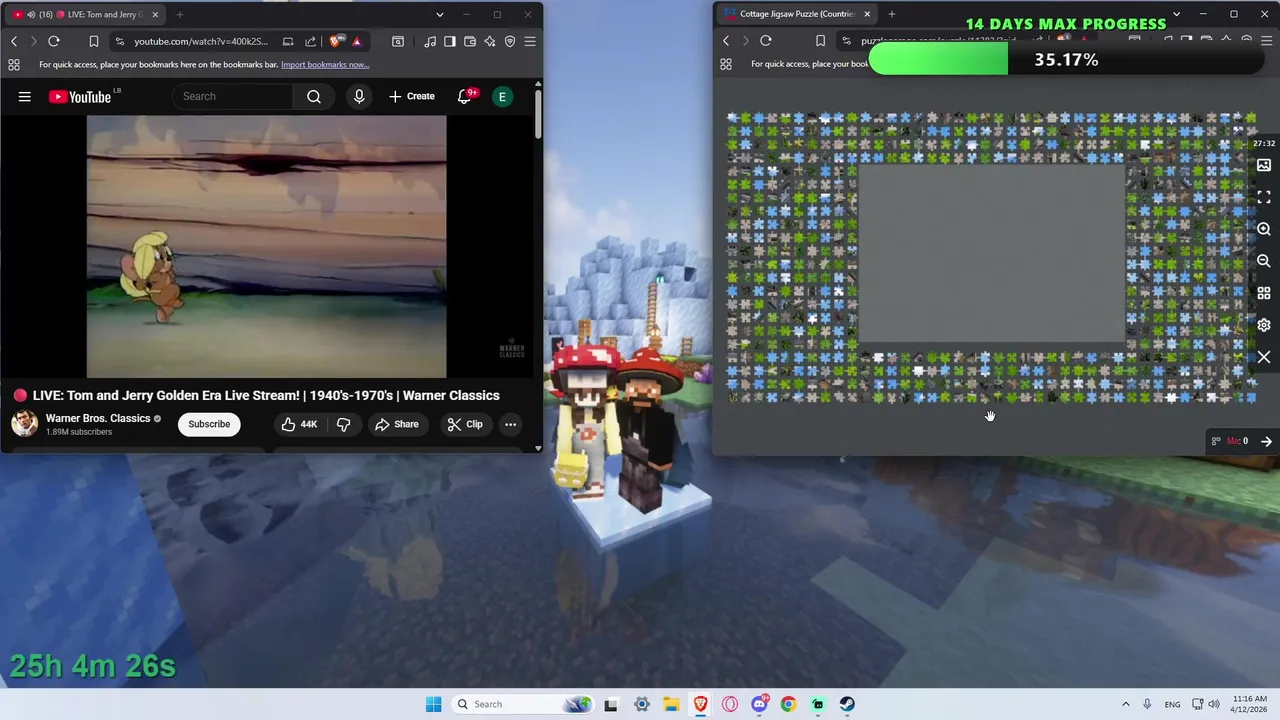Viewport: 1280px width, 720px height.
Task: Switch to the LIVE Tom and Jerry tab
Action: tap(86, 14)
